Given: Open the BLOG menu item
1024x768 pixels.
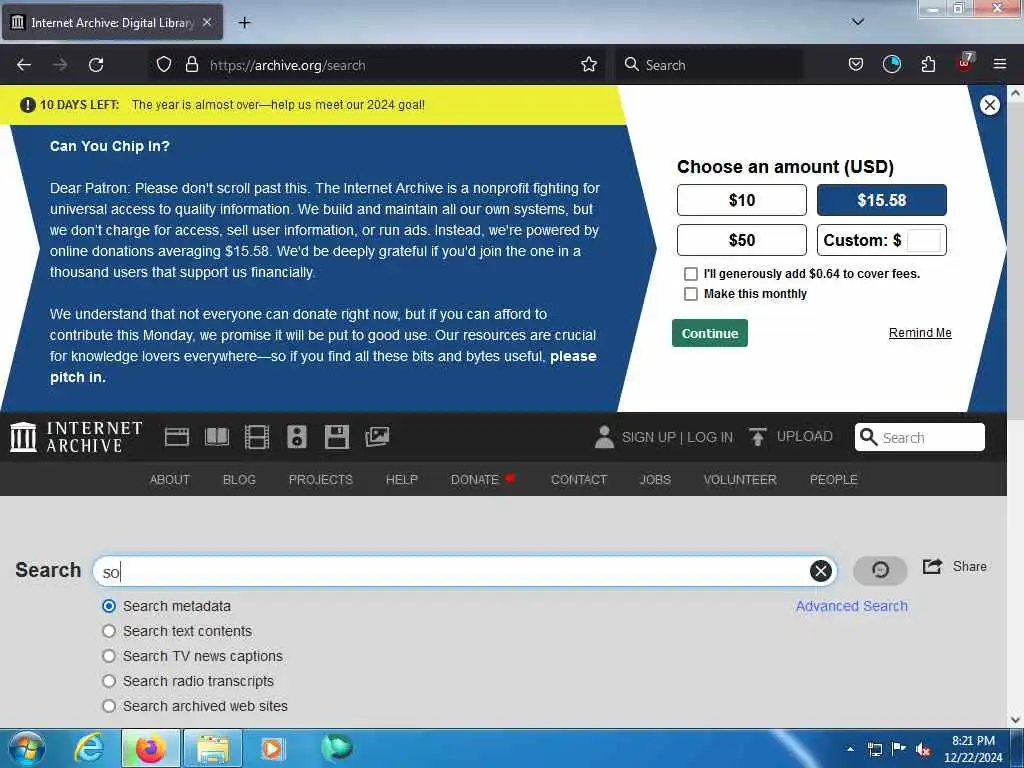Looking at the screenshot, I should 239,479.
